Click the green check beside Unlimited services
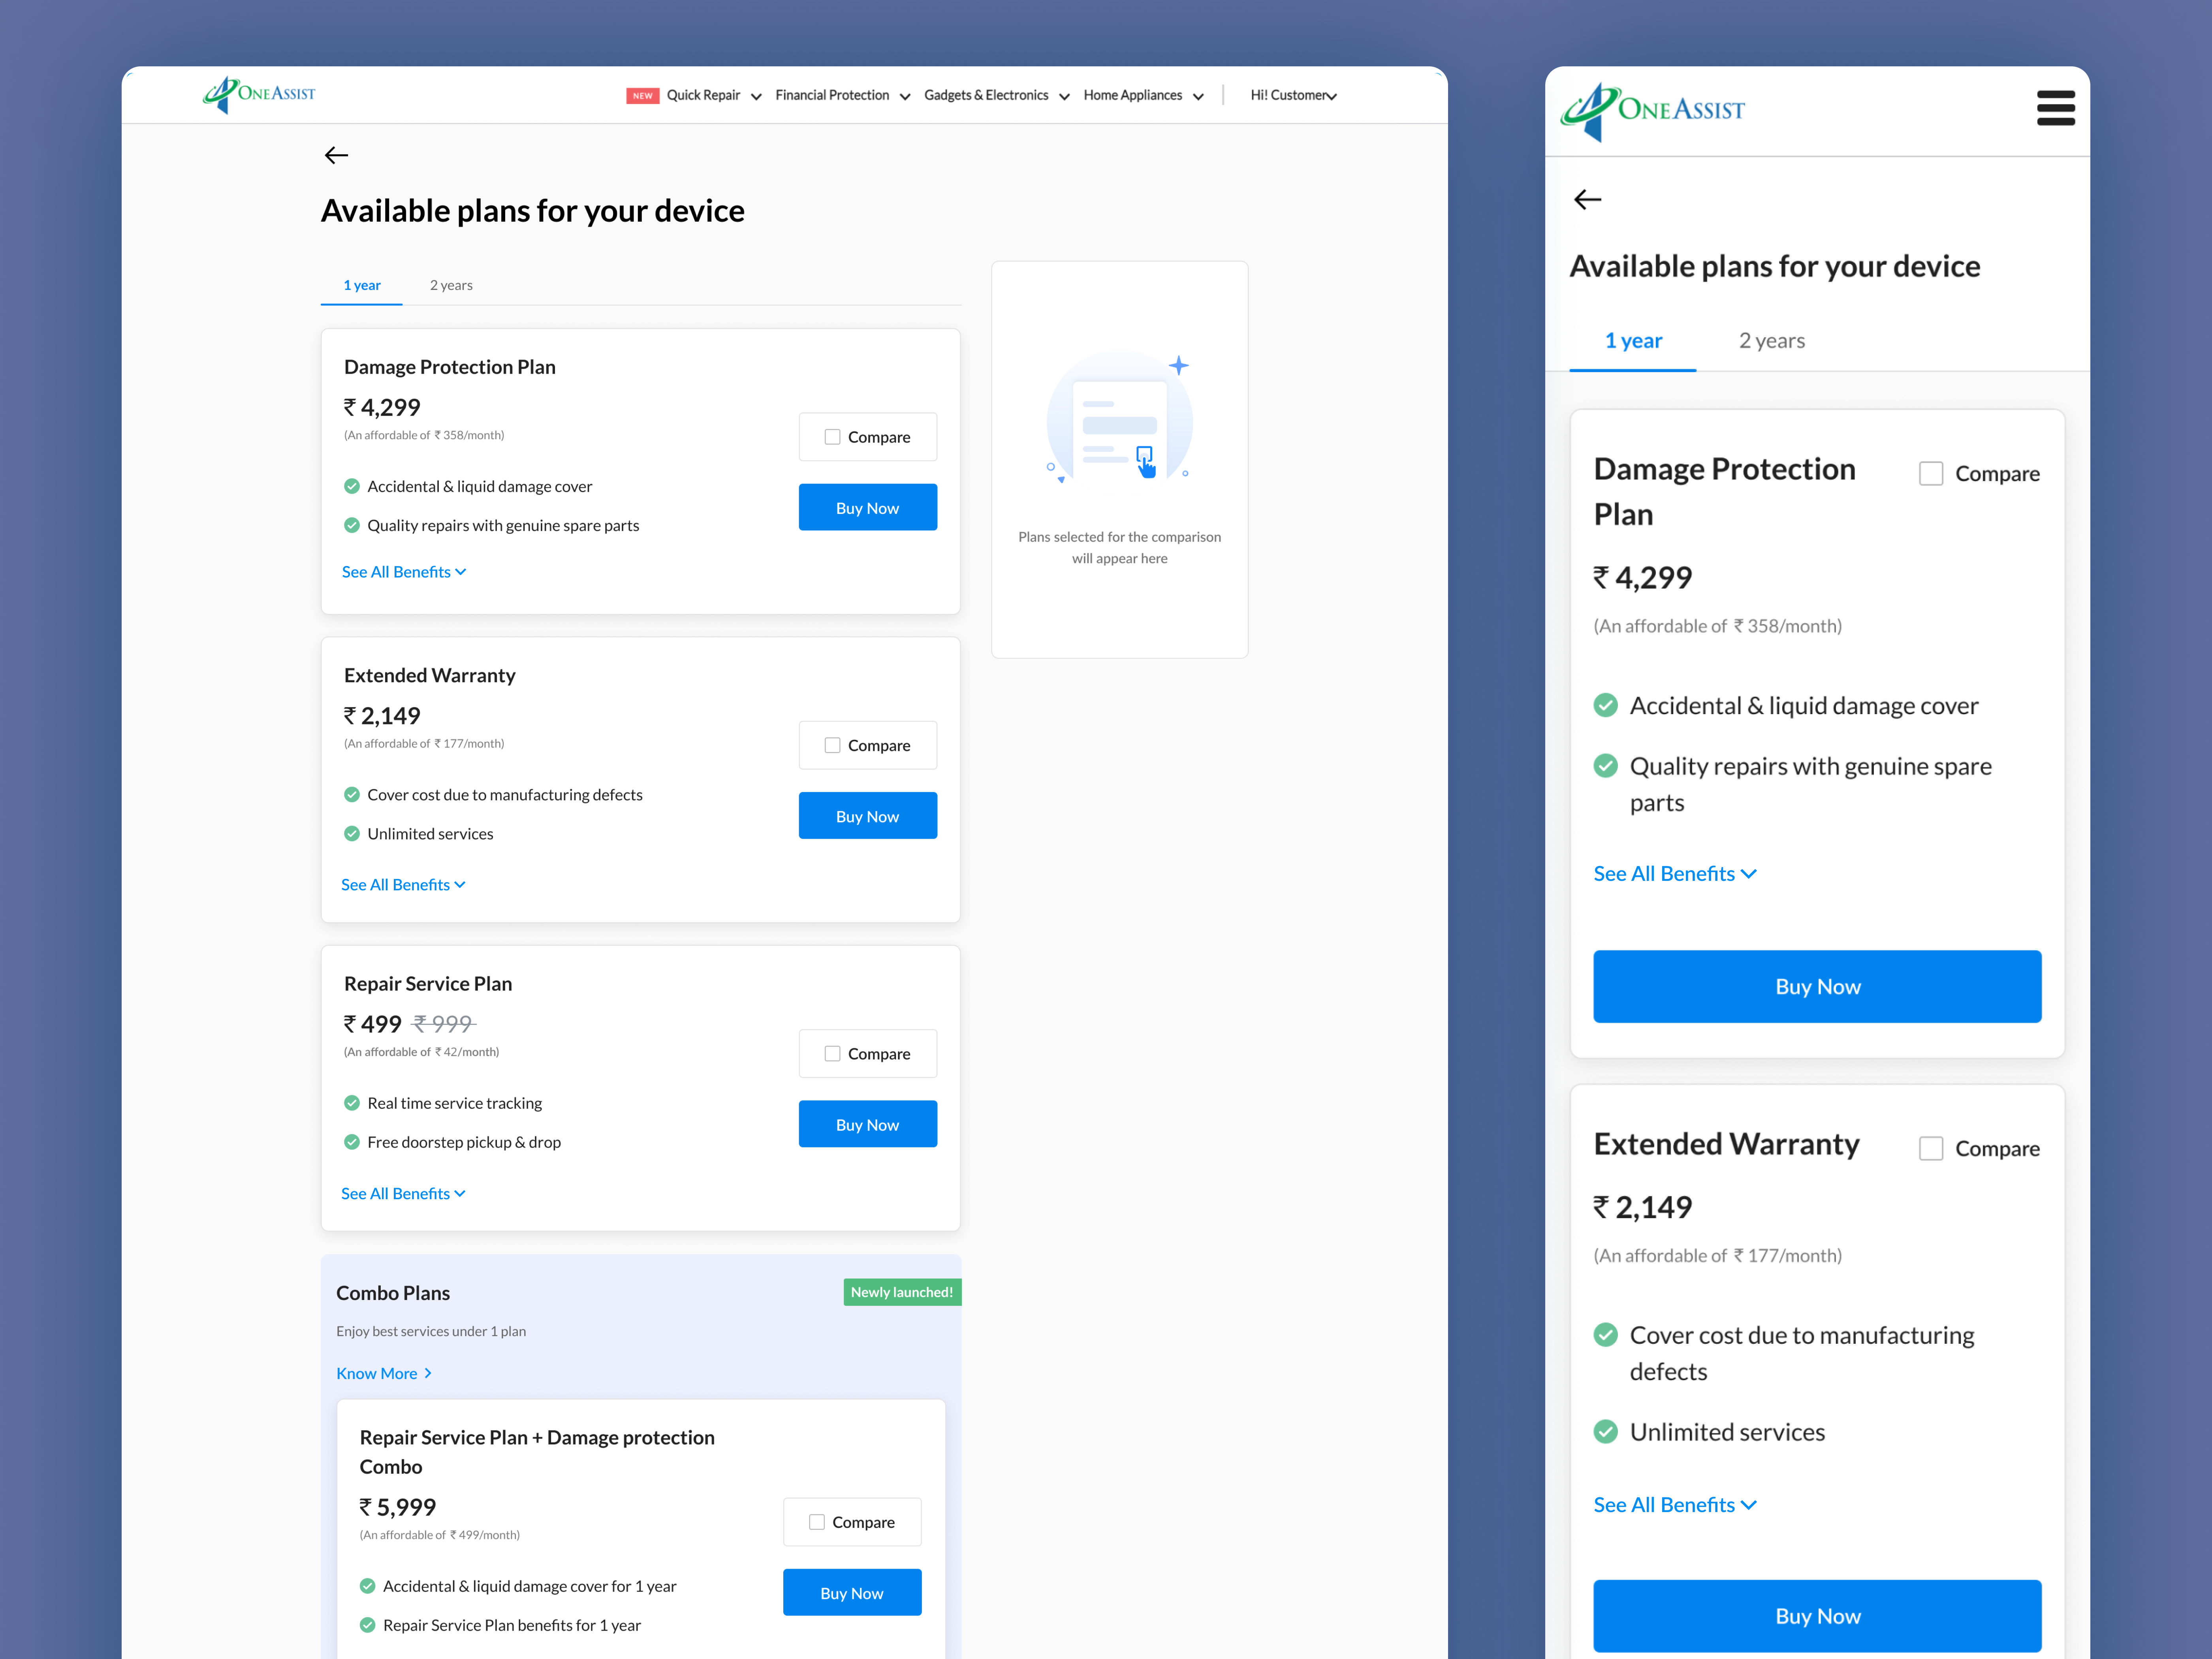This screenshot has width=2212, height=1659. click(x=352, y=834)
